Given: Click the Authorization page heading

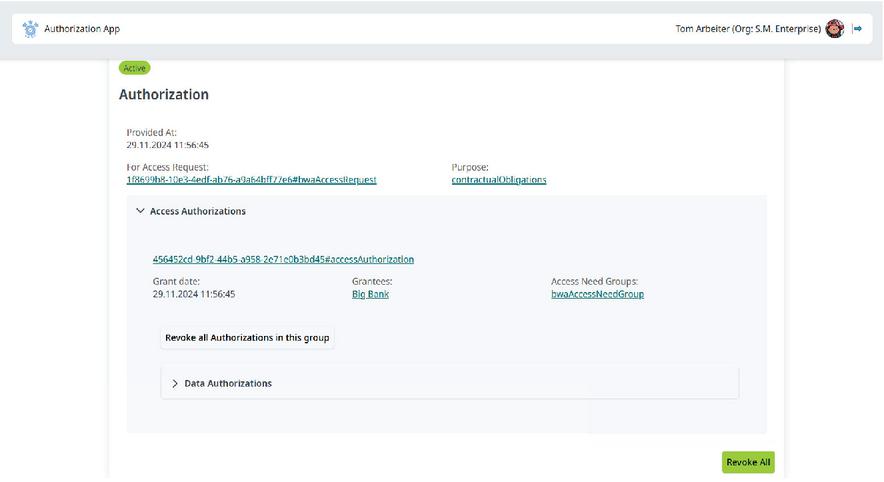Looking at the screenshot, I should coord(164,95).
